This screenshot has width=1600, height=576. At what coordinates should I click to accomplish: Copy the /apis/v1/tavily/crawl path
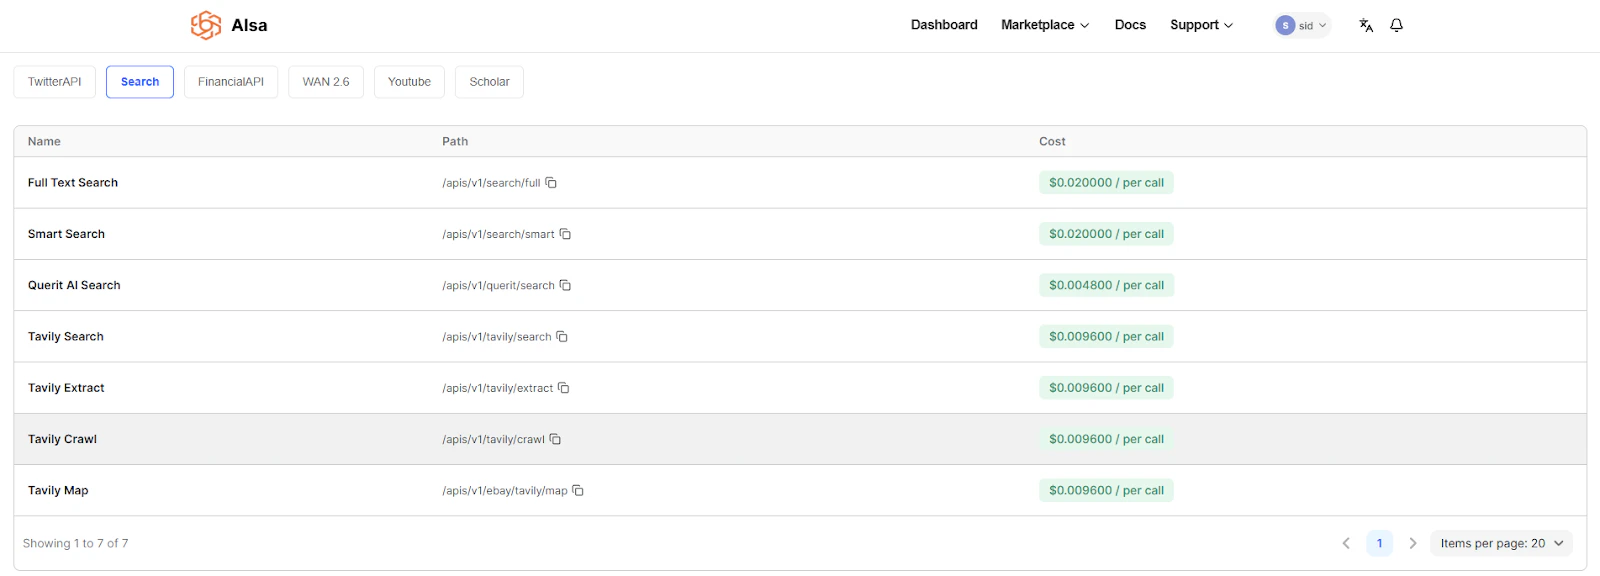pos(555,439)
